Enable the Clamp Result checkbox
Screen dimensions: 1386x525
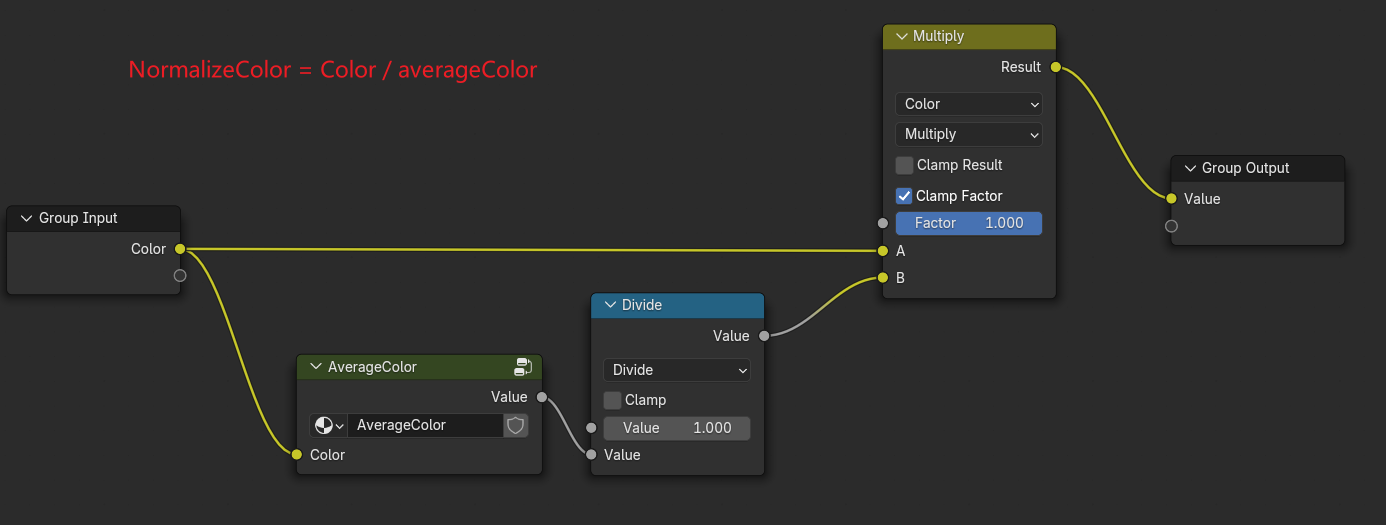(x=905, y=165)
